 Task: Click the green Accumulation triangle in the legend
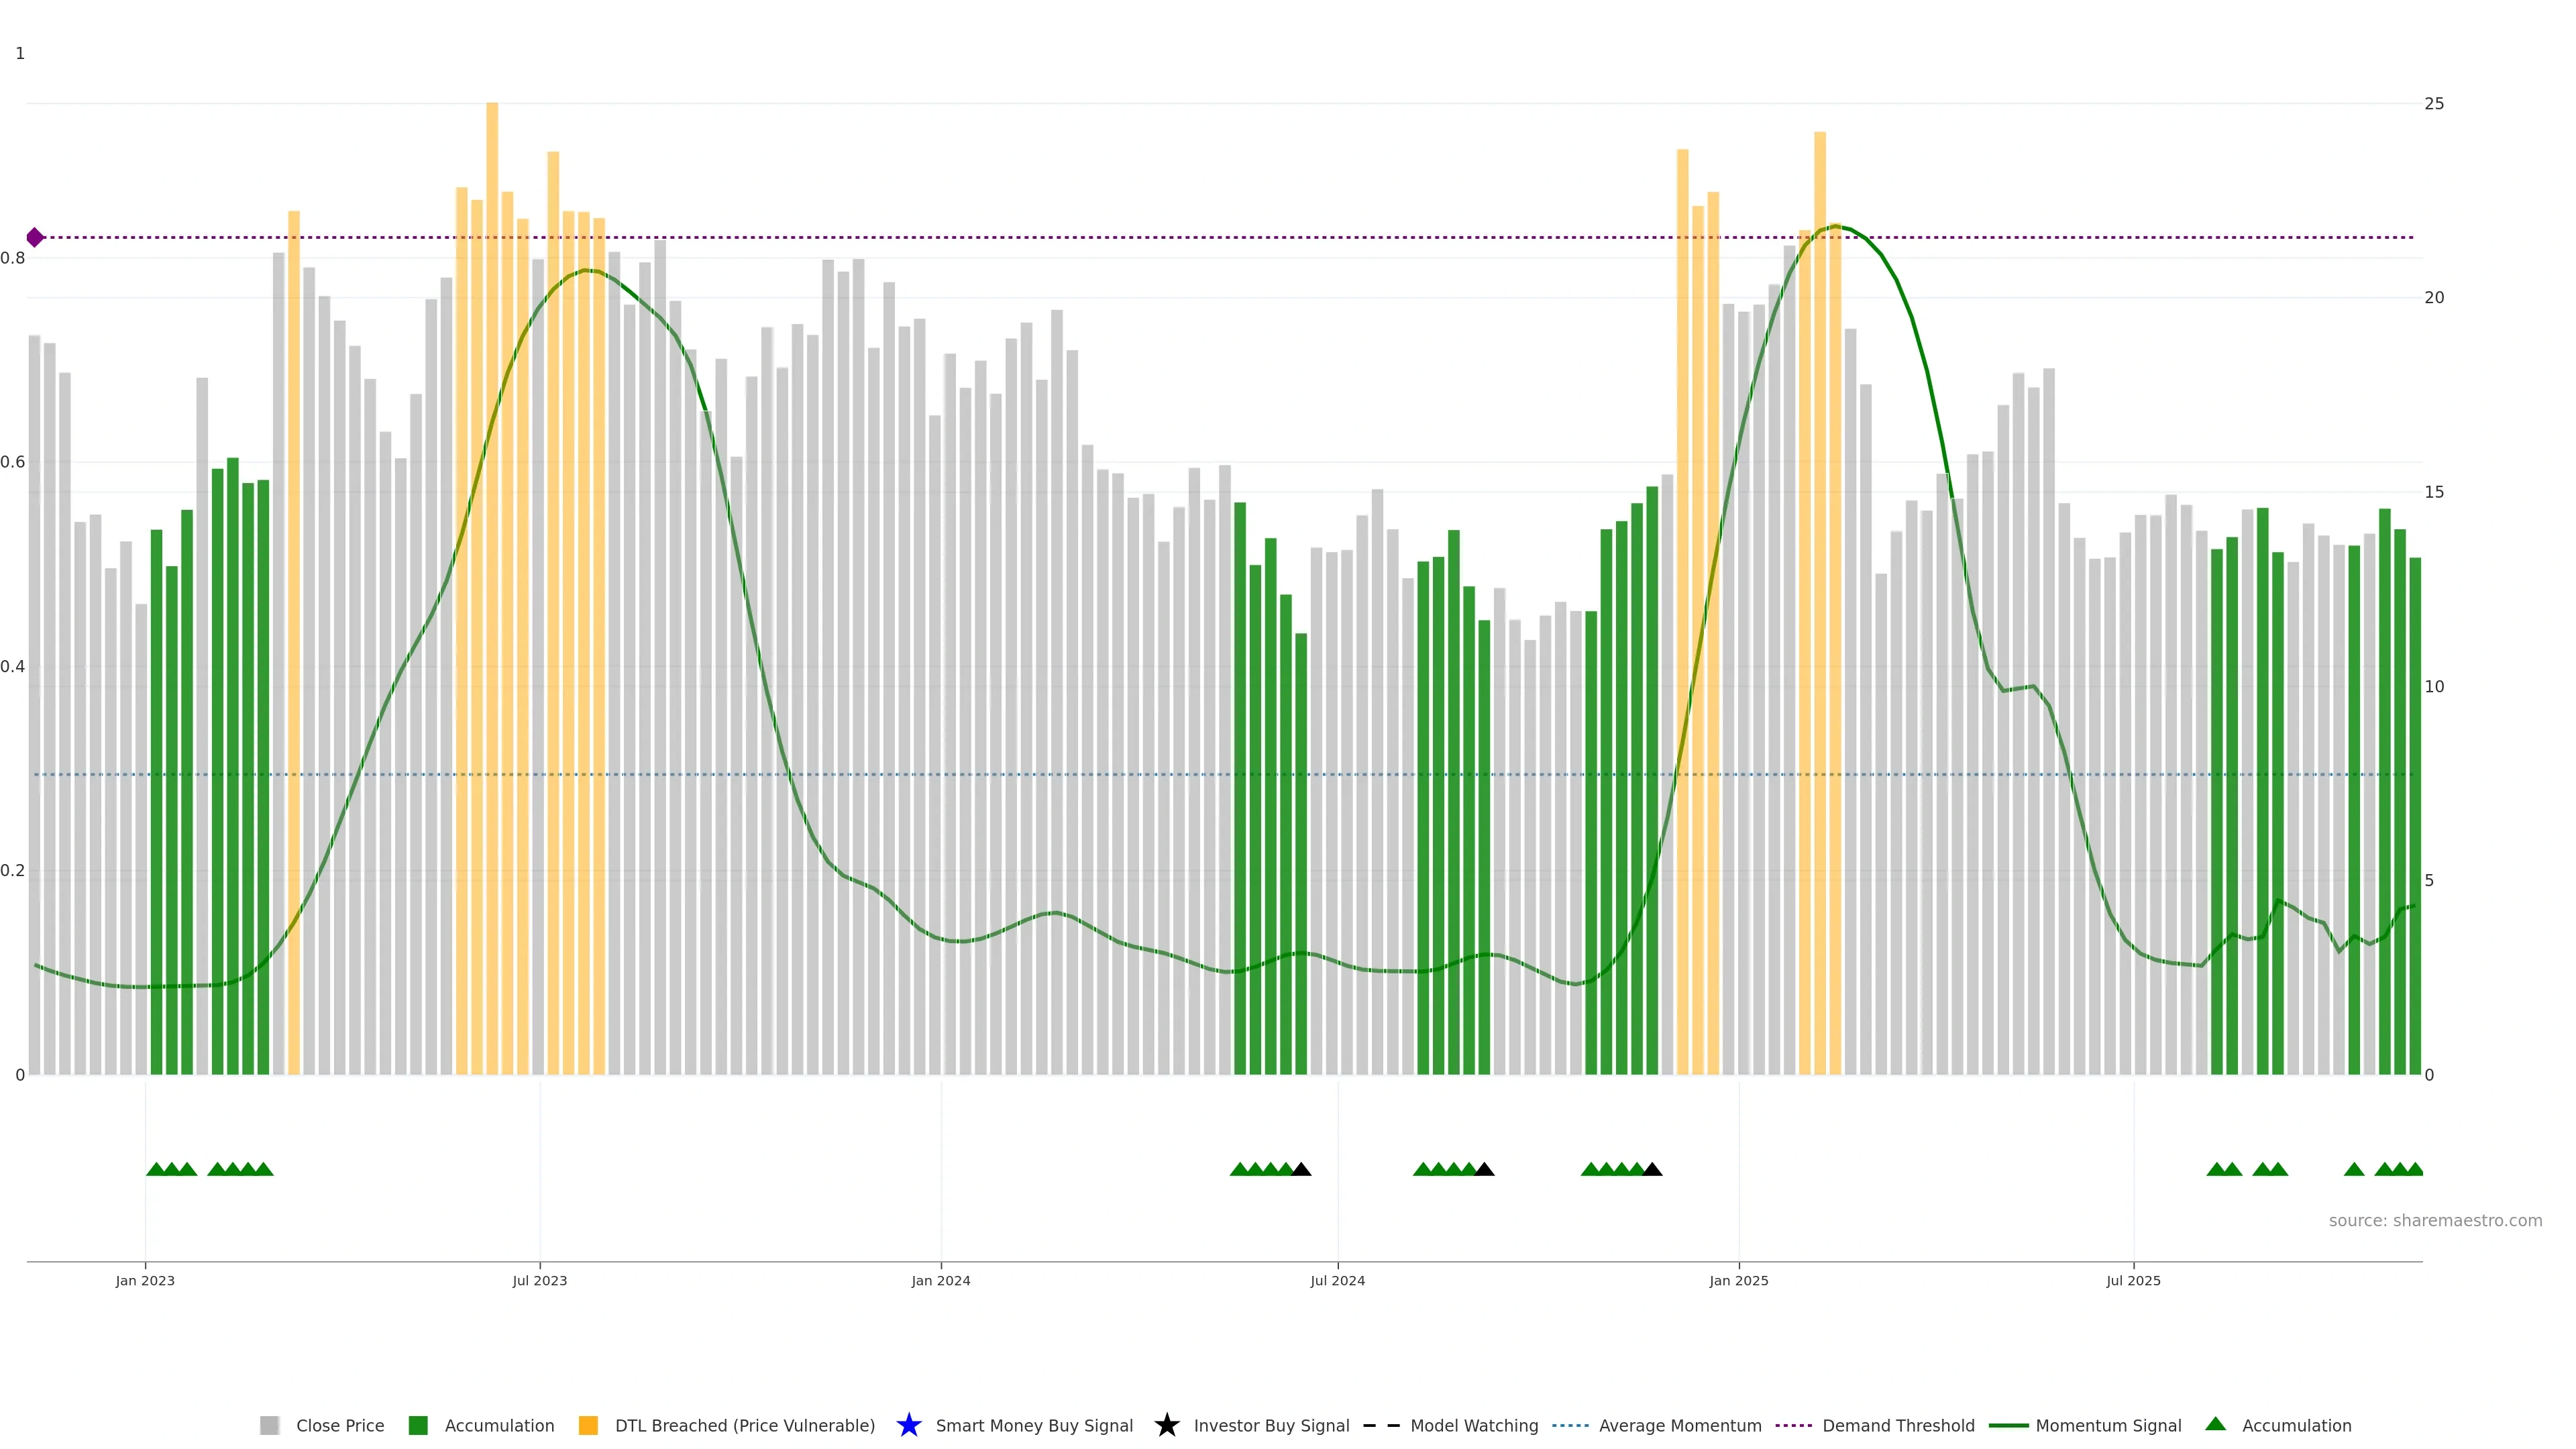click(2215, 1424)
